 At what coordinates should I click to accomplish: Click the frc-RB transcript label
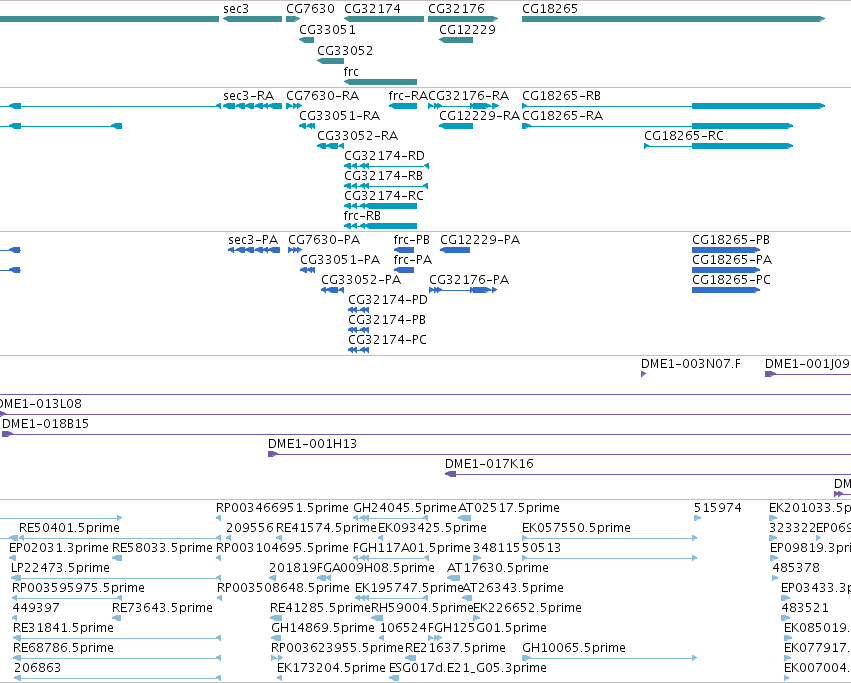(x=363, y=216)
